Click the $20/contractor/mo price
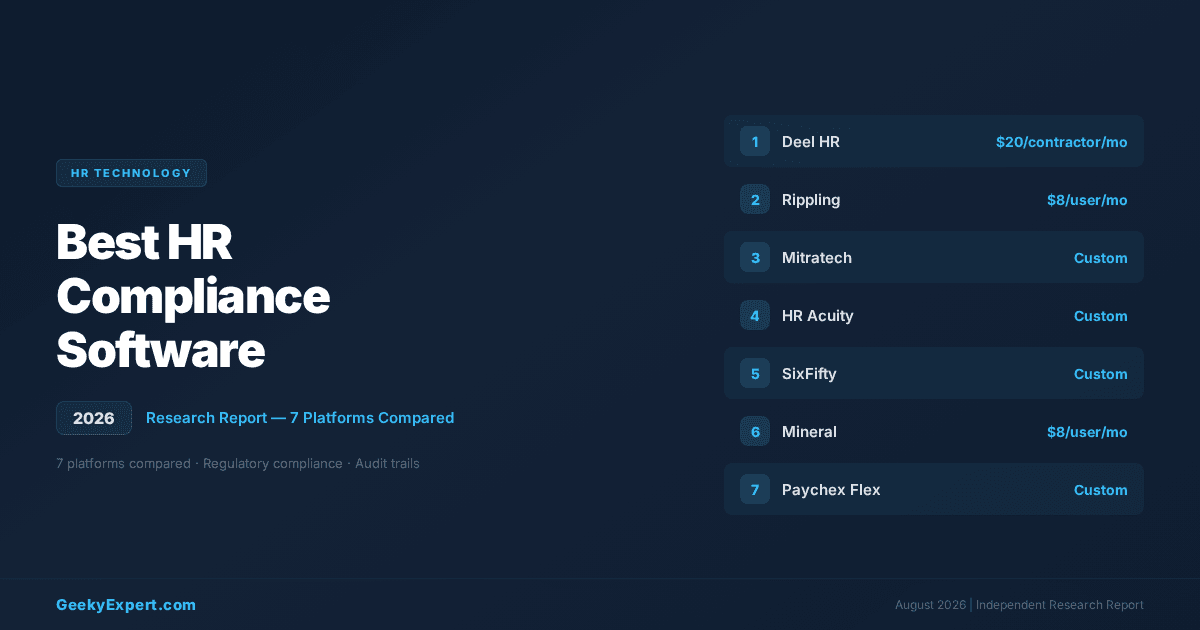This screenshot has width=1200, height=630. [1061, 142]
